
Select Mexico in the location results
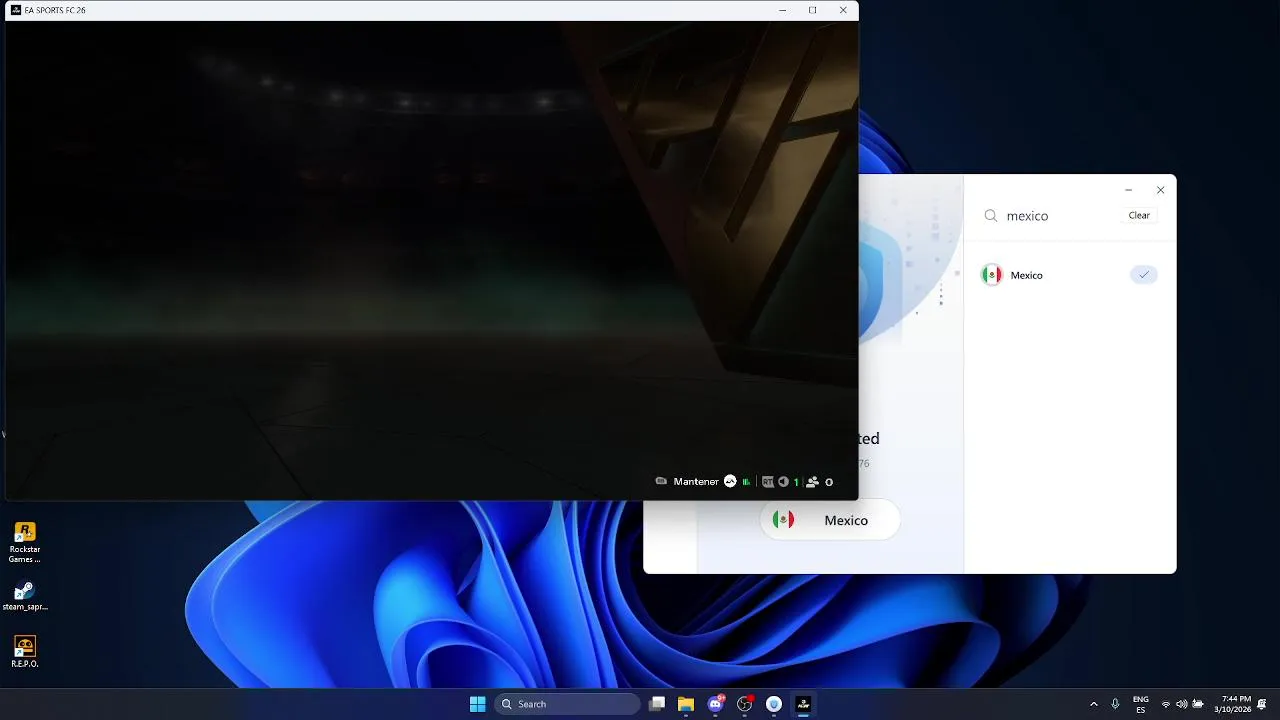[x=1070, y=275]
